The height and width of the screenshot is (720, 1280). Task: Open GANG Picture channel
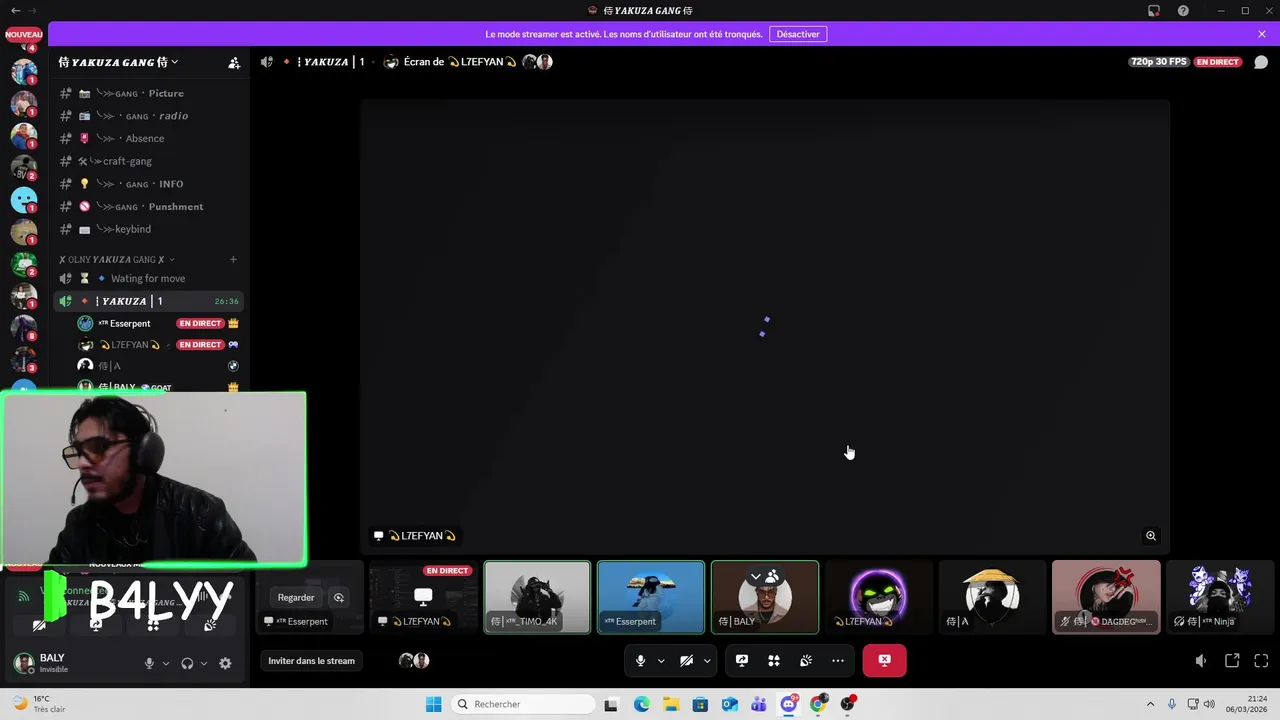point(148,93)
